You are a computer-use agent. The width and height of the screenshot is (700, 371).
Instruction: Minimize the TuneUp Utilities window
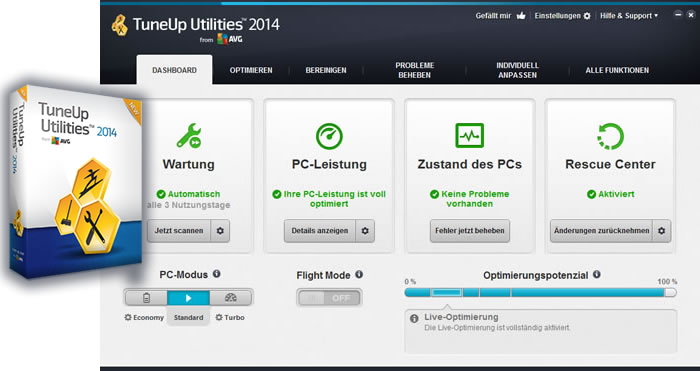[x=678, y=14]
